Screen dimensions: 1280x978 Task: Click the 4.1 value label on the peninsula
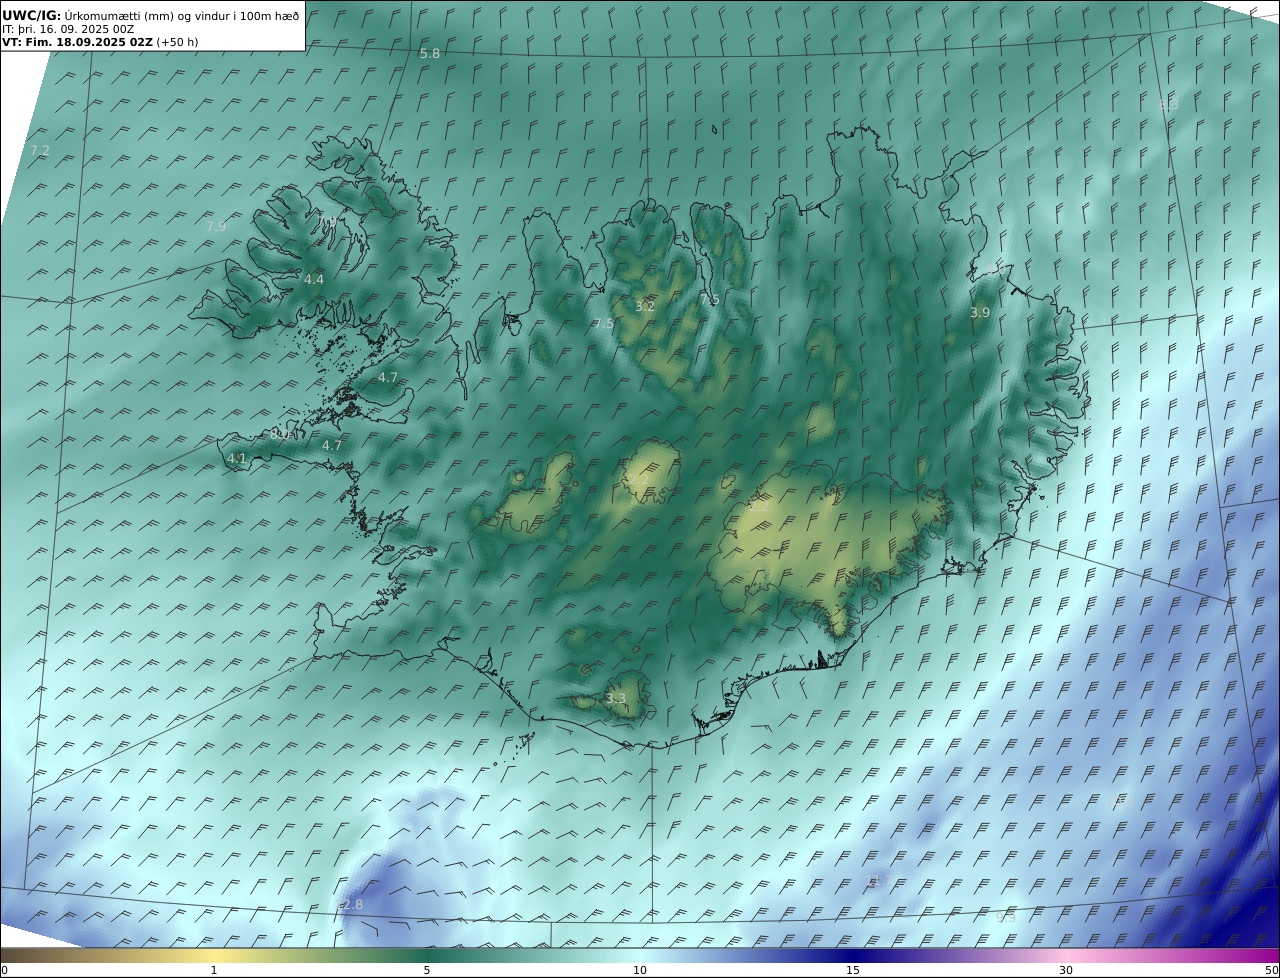pyautogui.click(x=237, y=459)
